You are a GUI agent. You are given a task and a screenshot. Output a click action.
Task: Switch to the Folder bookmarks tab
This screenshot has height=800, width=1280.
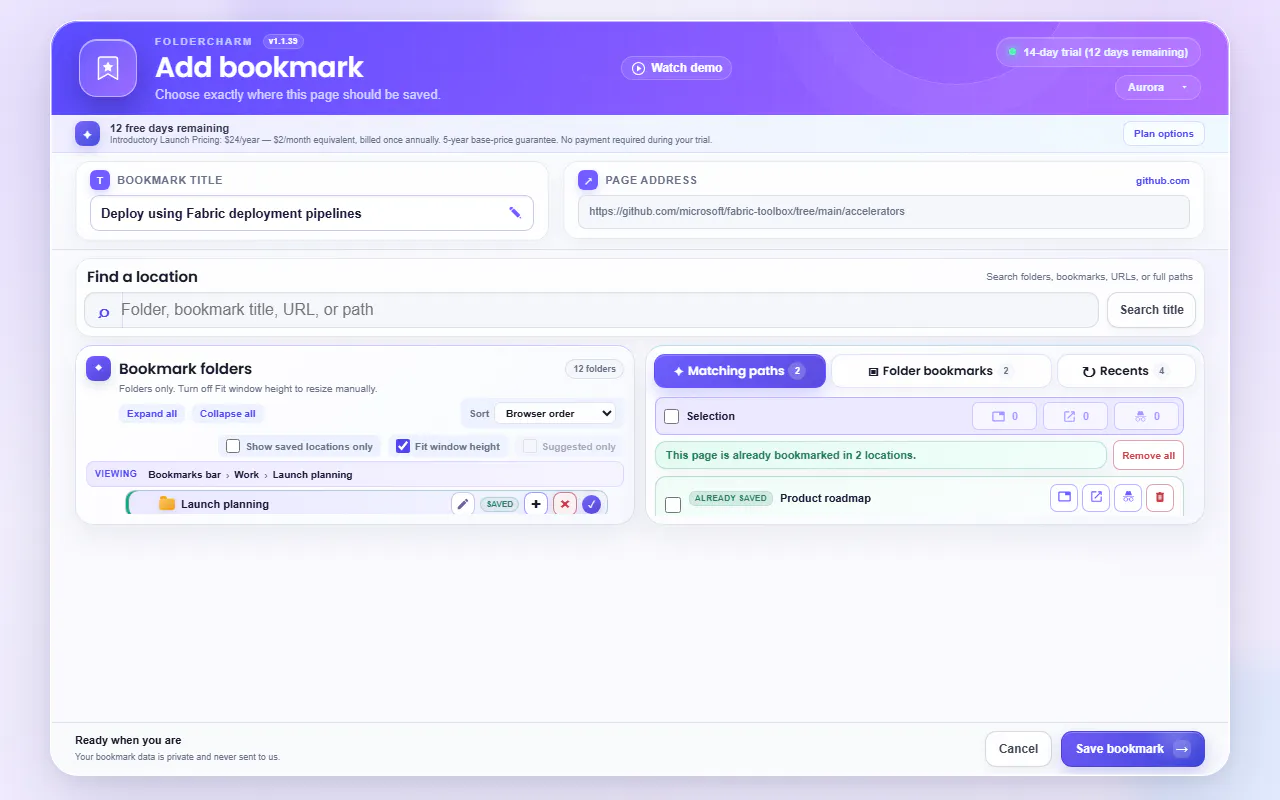[941, 371]
